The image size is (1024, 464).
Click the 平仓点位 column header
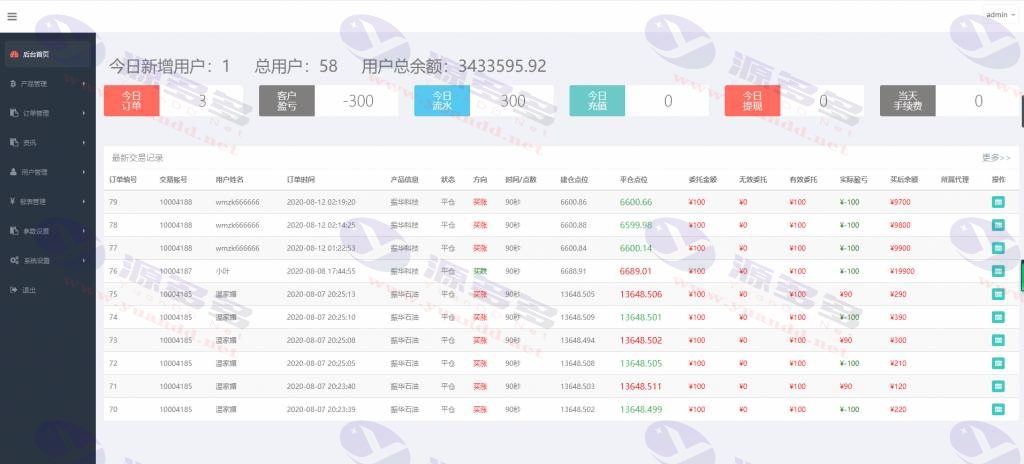633,179
